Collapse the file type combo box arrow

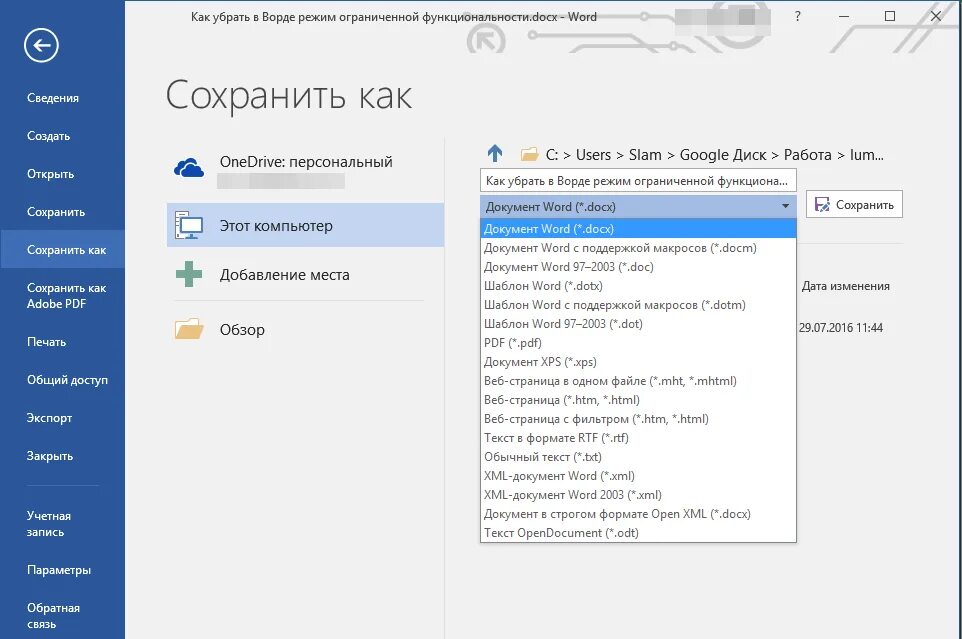coord(785,207)
